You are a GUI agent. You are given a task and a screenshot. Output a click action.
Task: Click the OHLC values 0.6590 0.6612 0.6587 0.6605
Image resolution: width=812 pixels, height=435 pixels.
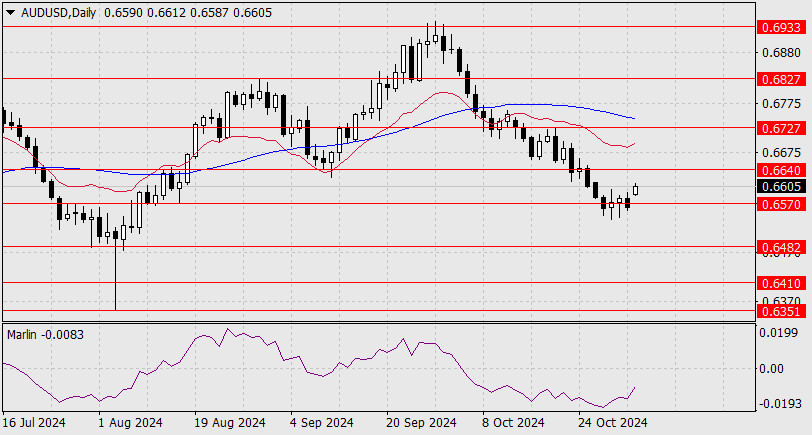pyautogui.click(x=188, y=12)
